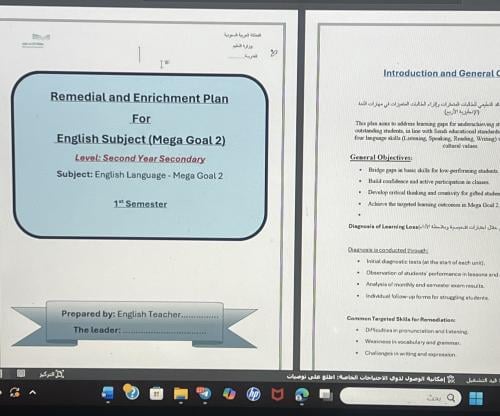Open File Explorer folder icon
The image size is (500, 416).
(181, 394)
